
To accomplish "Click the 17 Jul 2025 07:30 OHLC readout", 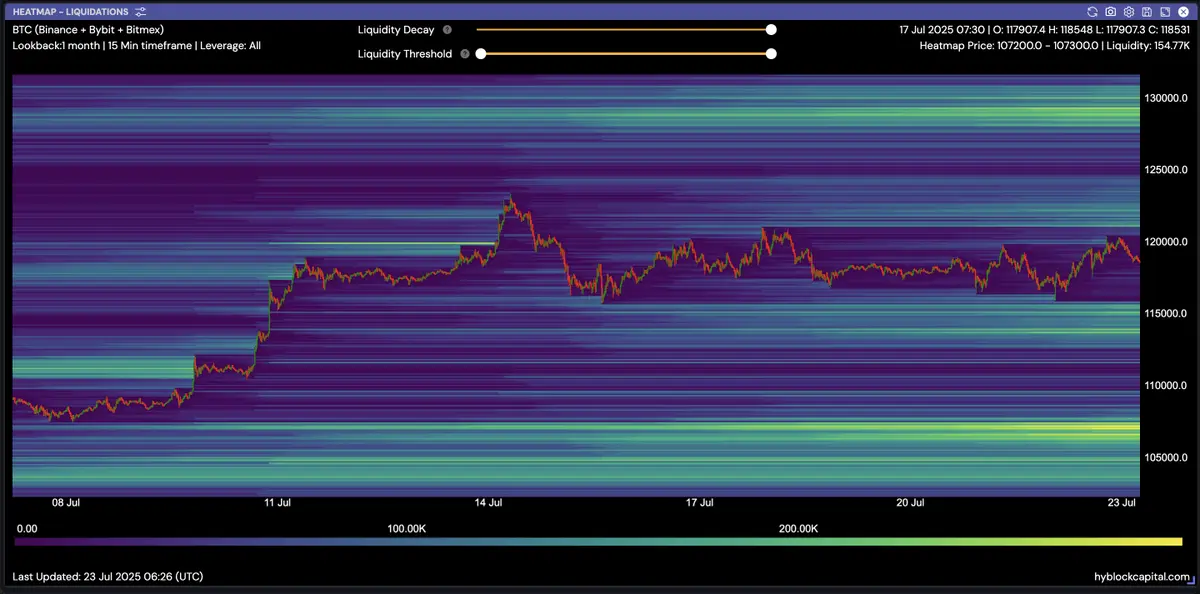I will click(1045, 30).
